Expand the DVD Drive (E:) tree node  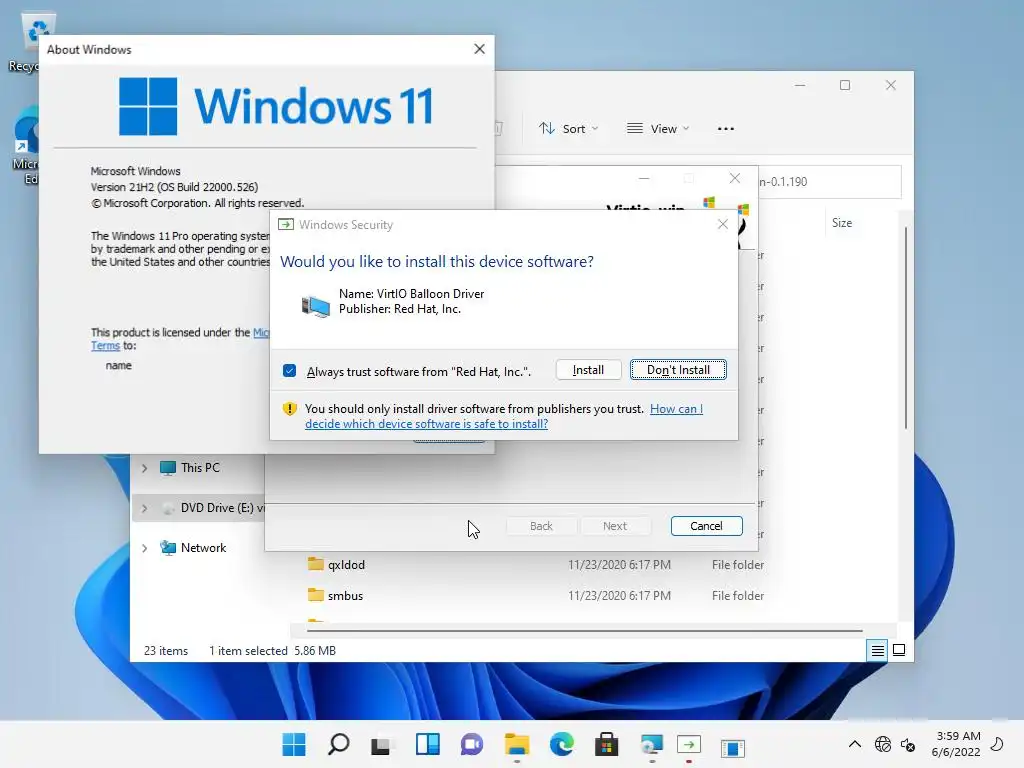coord(145,508)
